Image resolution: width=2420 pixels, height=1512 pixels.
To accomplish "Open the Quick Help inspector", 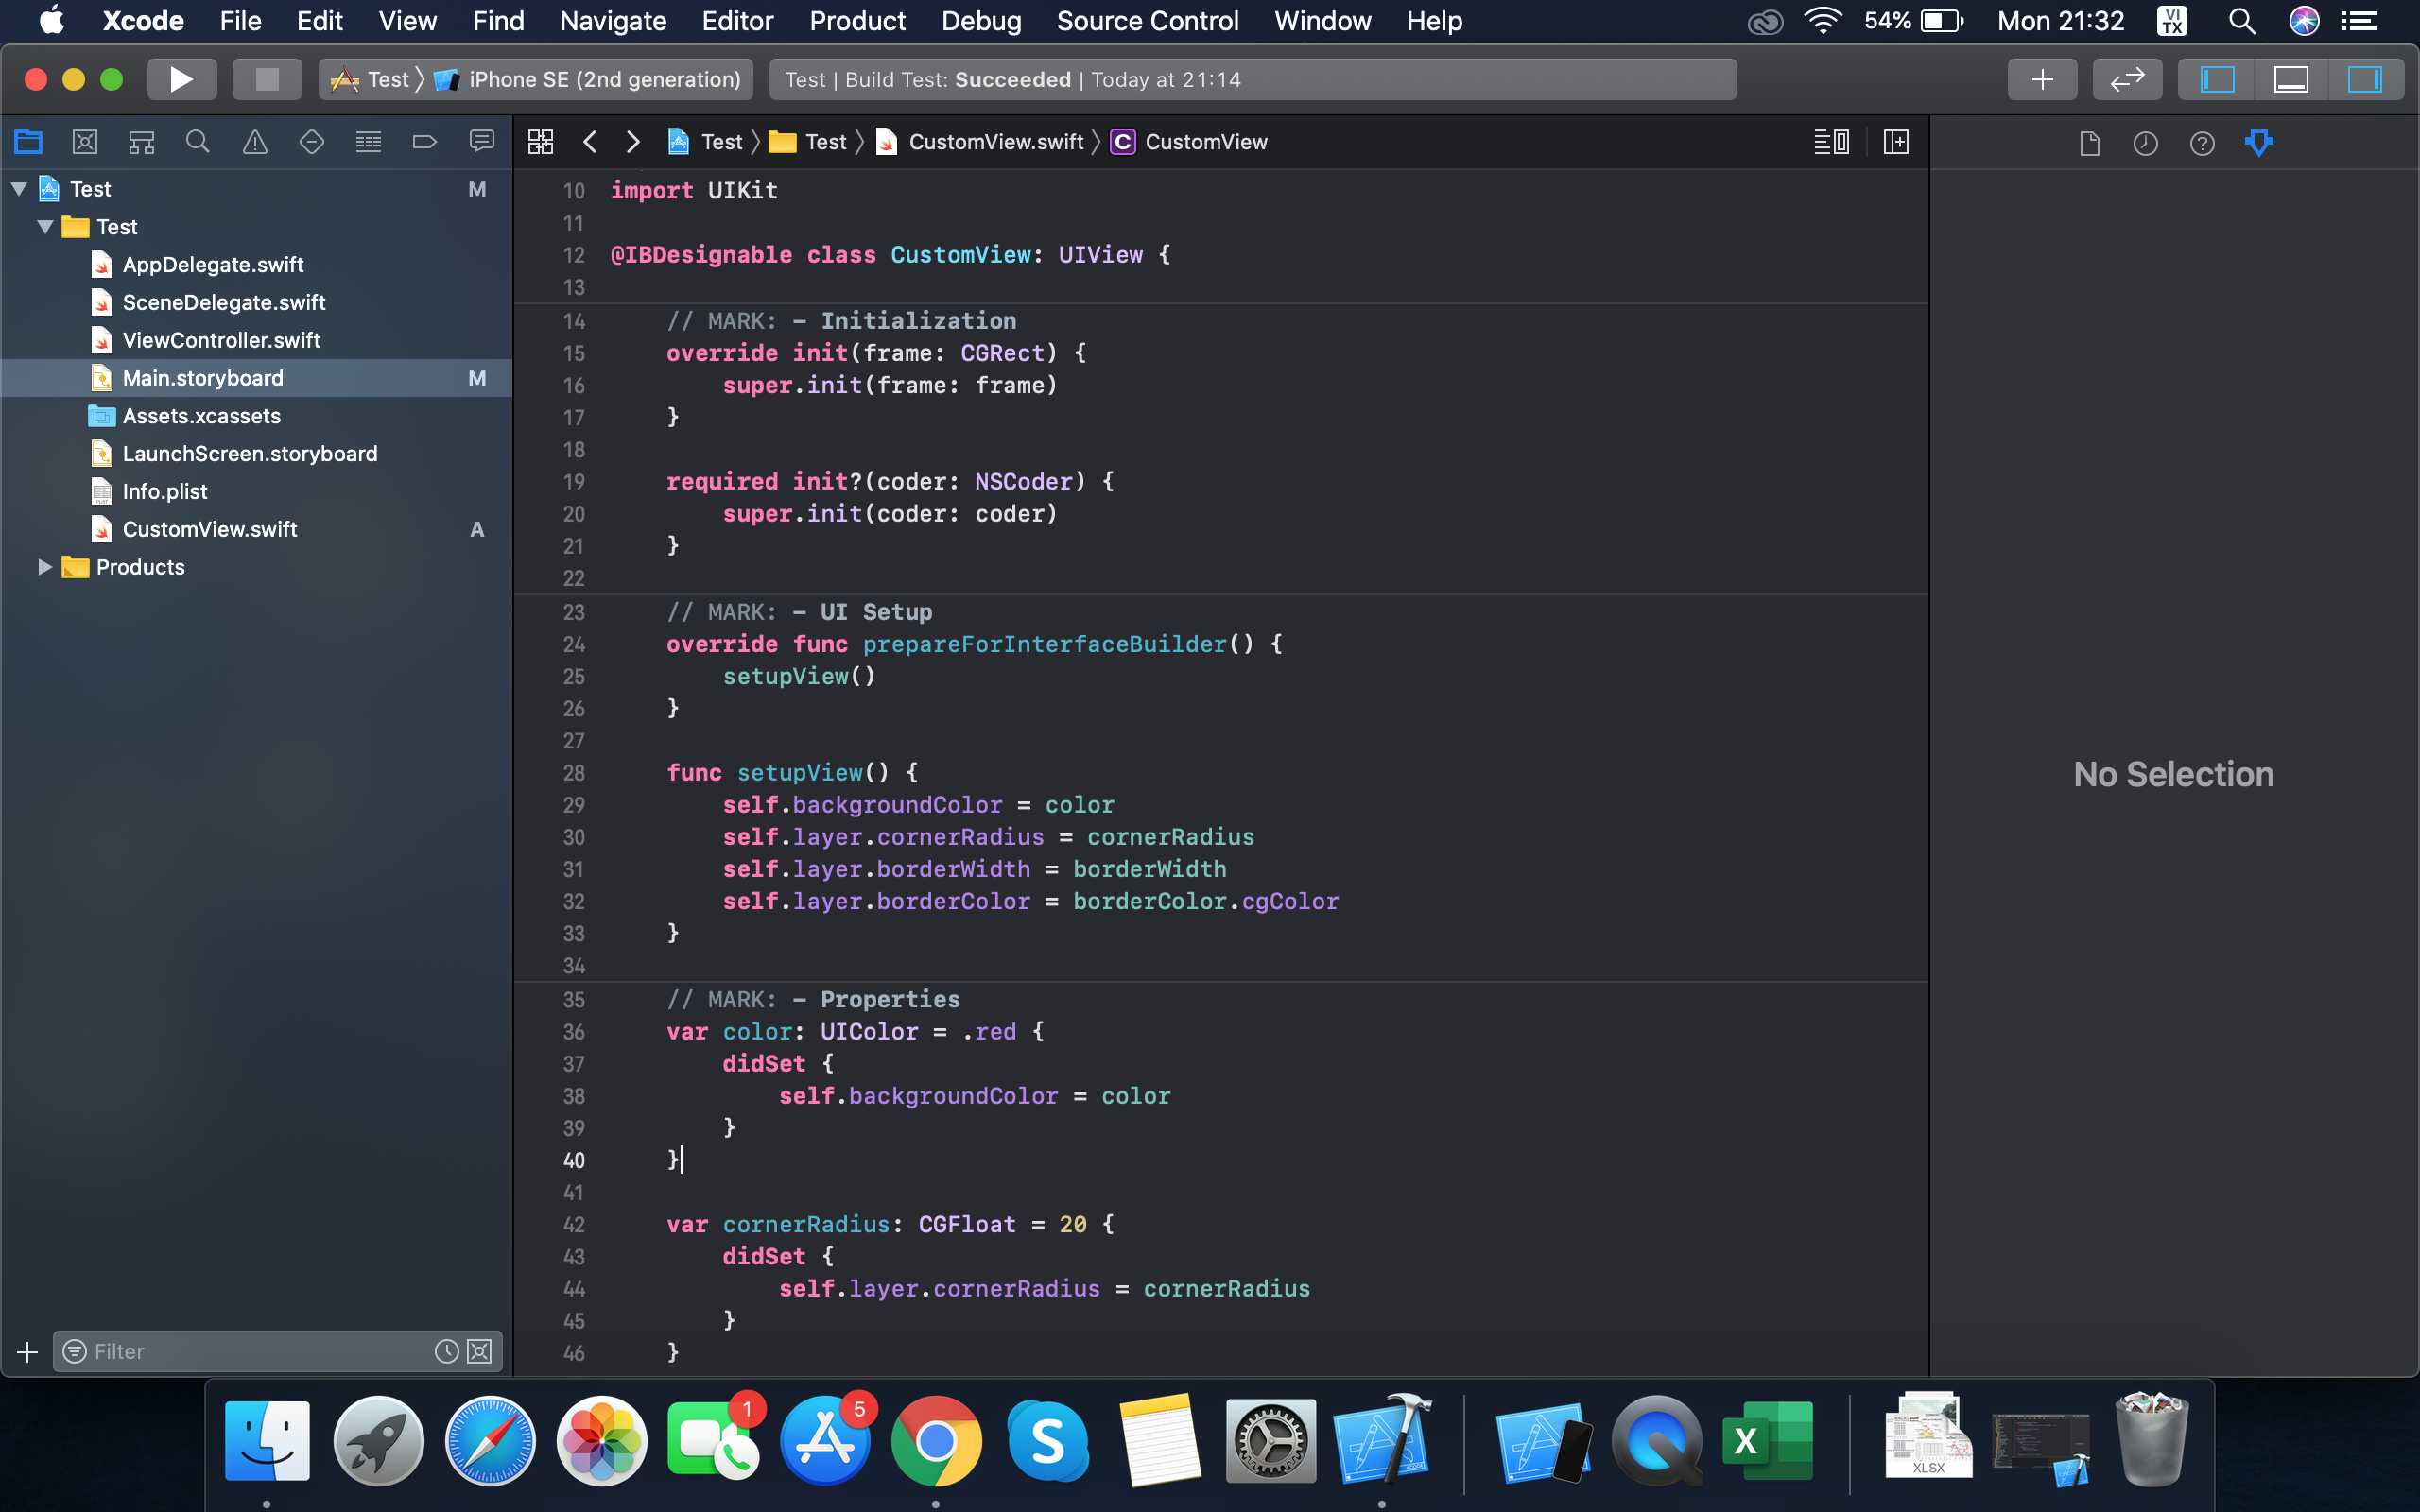I will pyautogui.click(x=2203, y=144).
